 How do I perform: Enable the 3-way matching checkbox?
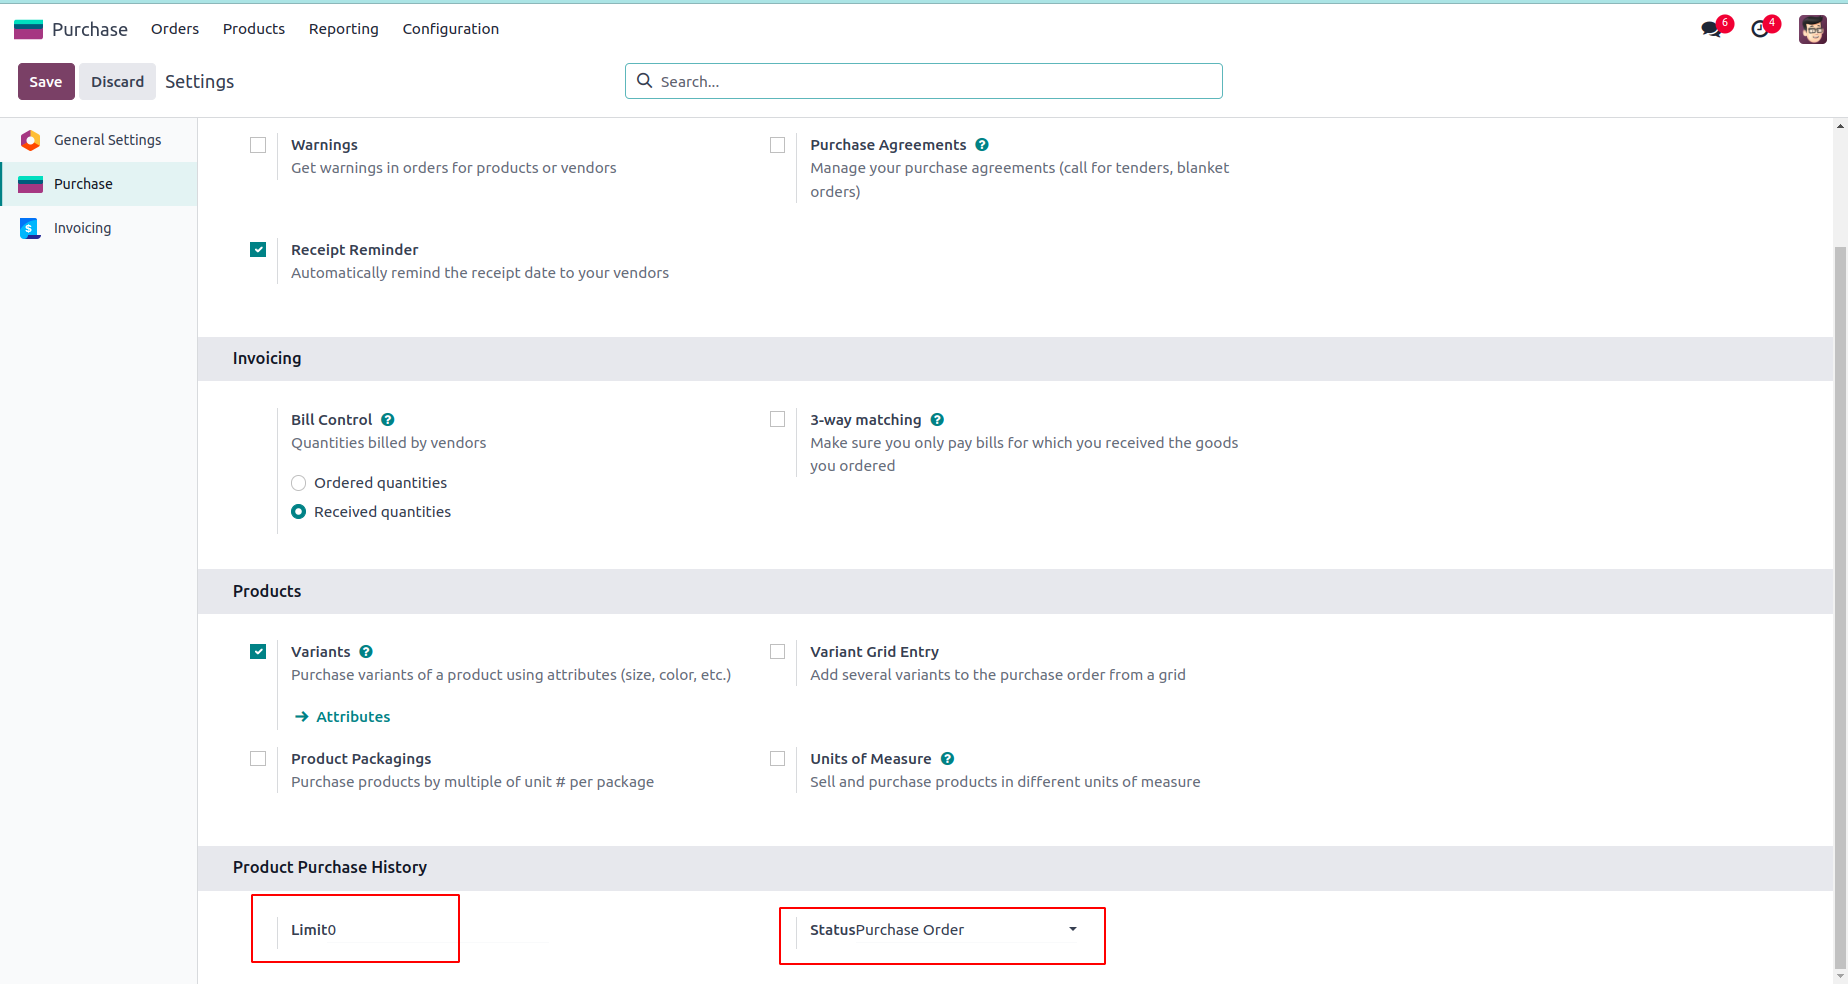coord(777,420)
